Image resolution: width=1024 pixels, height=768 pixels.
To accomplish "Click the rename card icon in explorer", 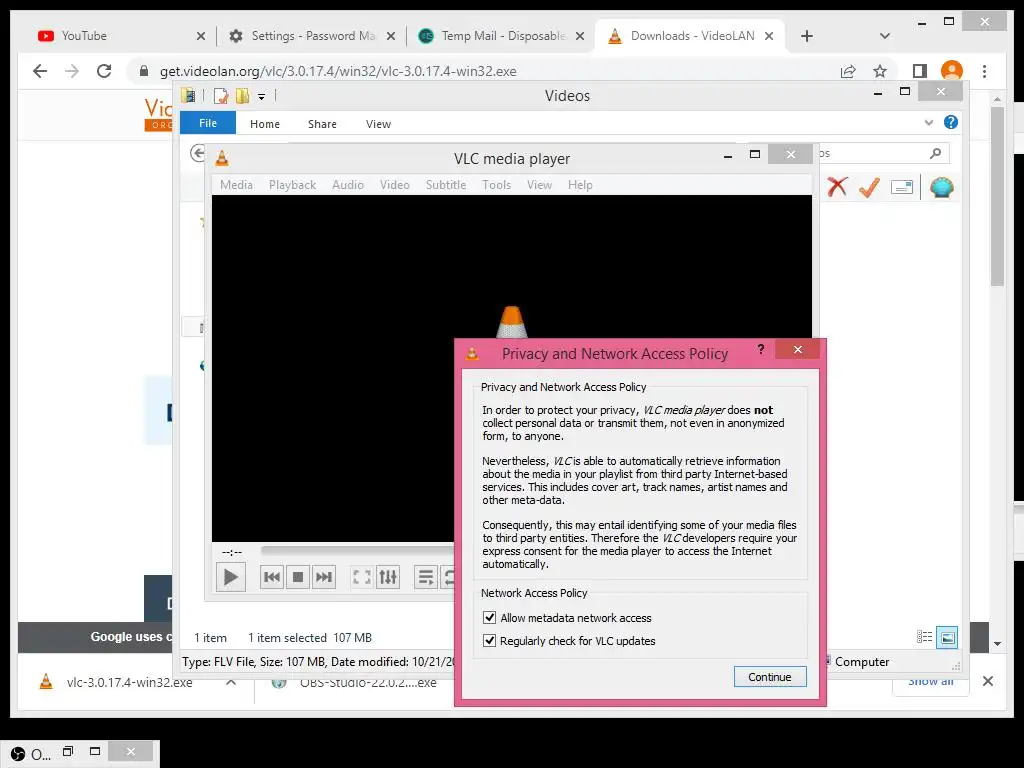I will tap(902, 187).
